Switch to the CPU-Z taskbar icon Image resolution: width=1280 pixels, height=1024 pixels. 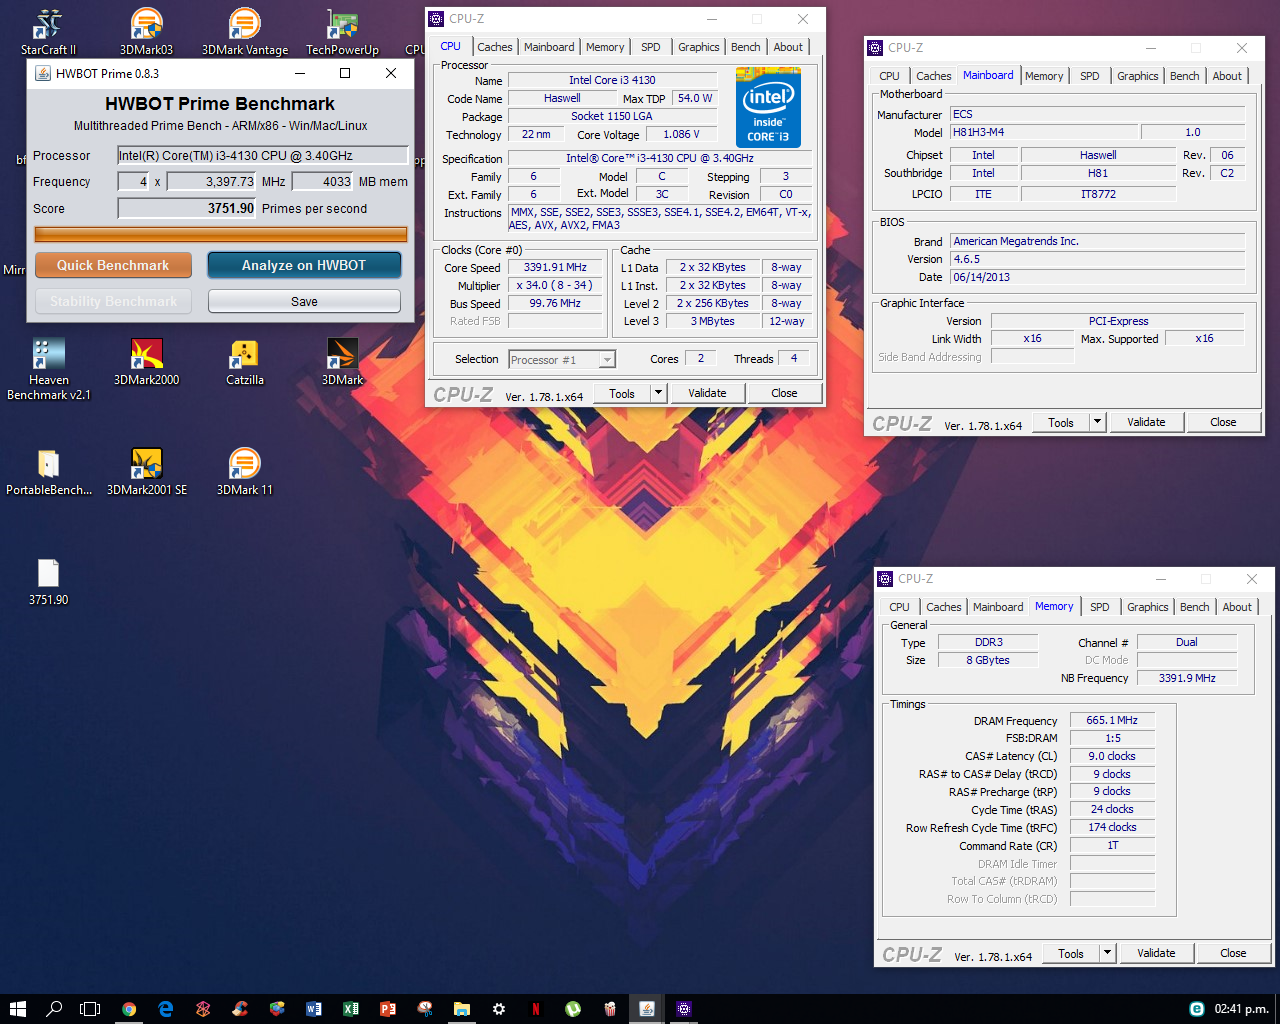tap(684, 1009)
